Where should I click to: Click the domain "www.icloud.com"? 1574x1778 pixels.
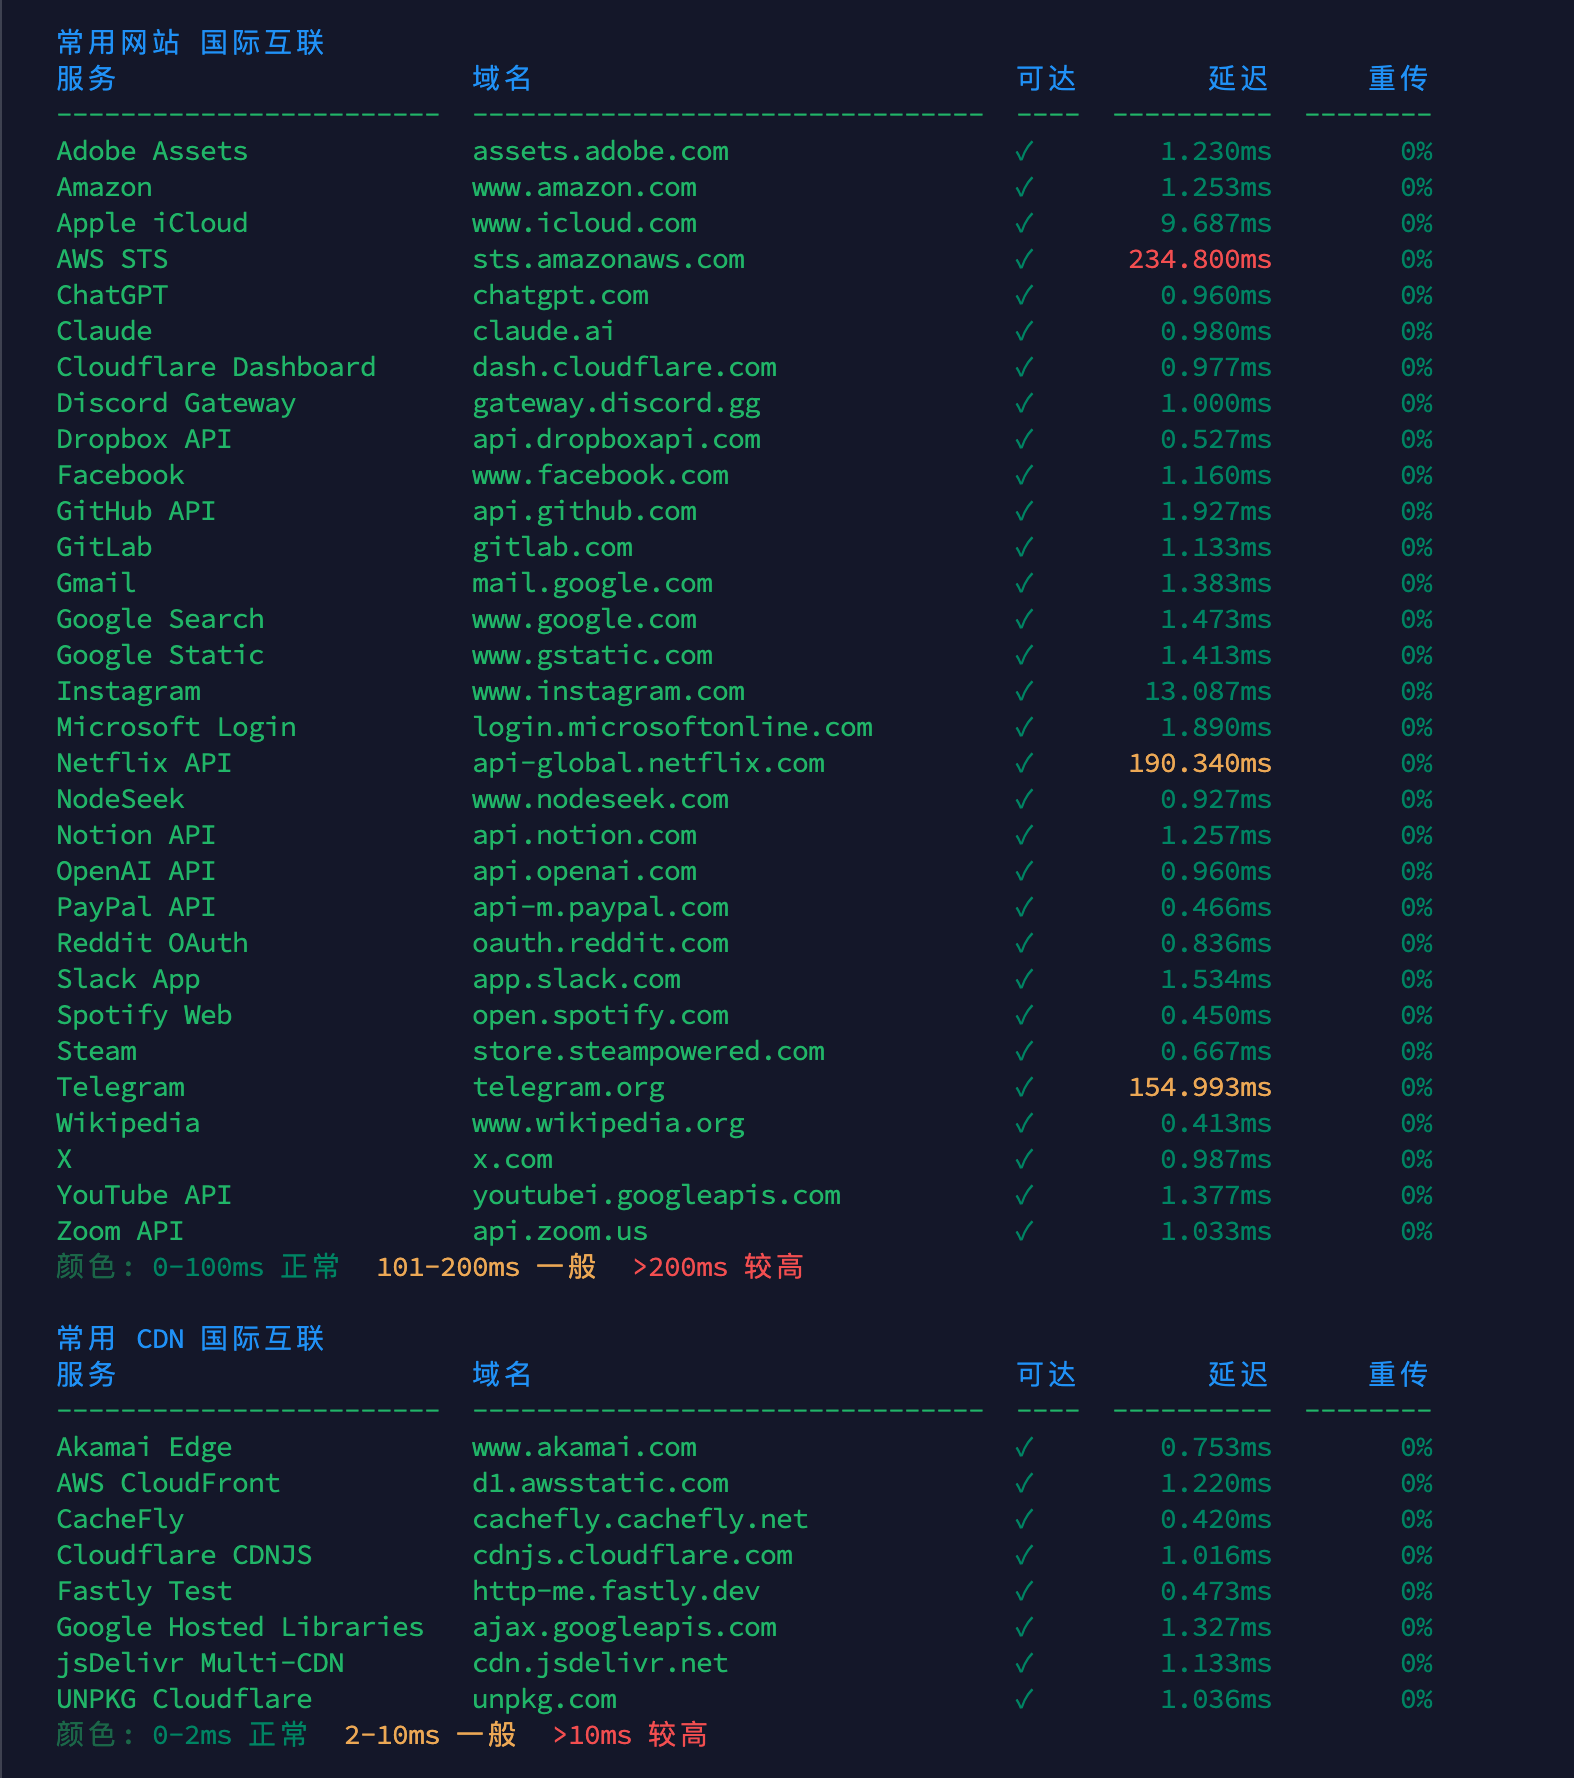click(x=584, y=223)
